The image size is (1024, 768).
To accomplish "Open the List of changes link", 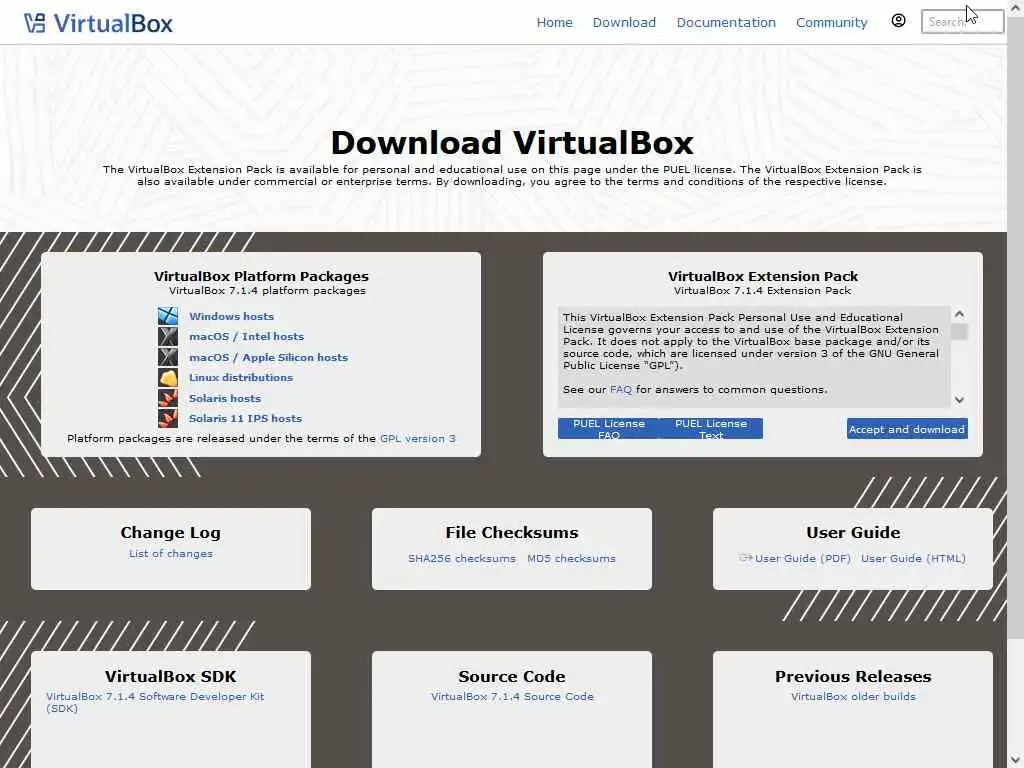I will [x=170, y=553].
